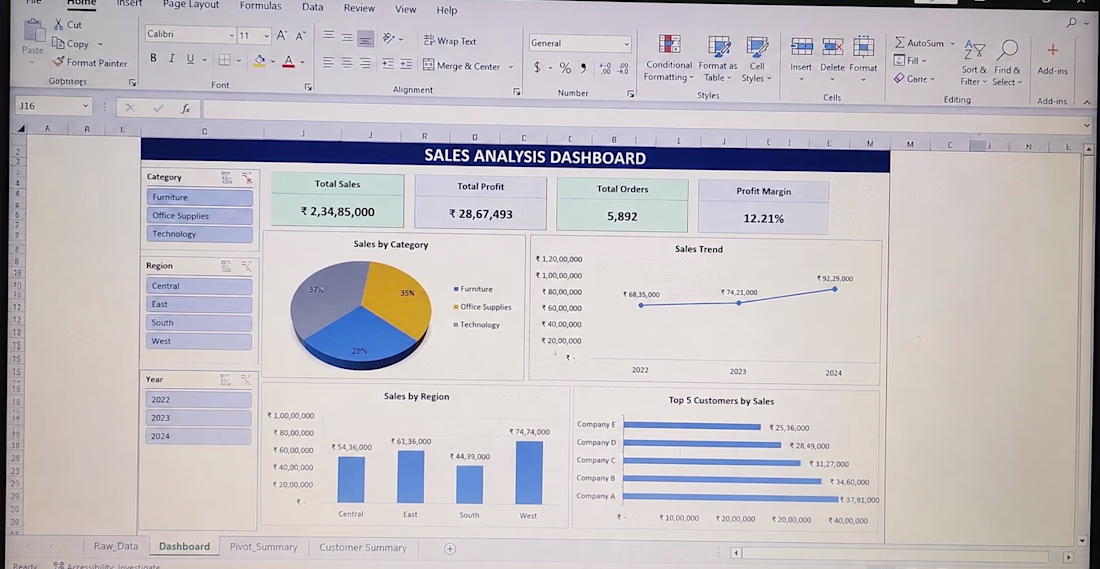Toggle Wrap Text
The height and width of the screenshot is (569, 1100).
(x=450, y=41)
